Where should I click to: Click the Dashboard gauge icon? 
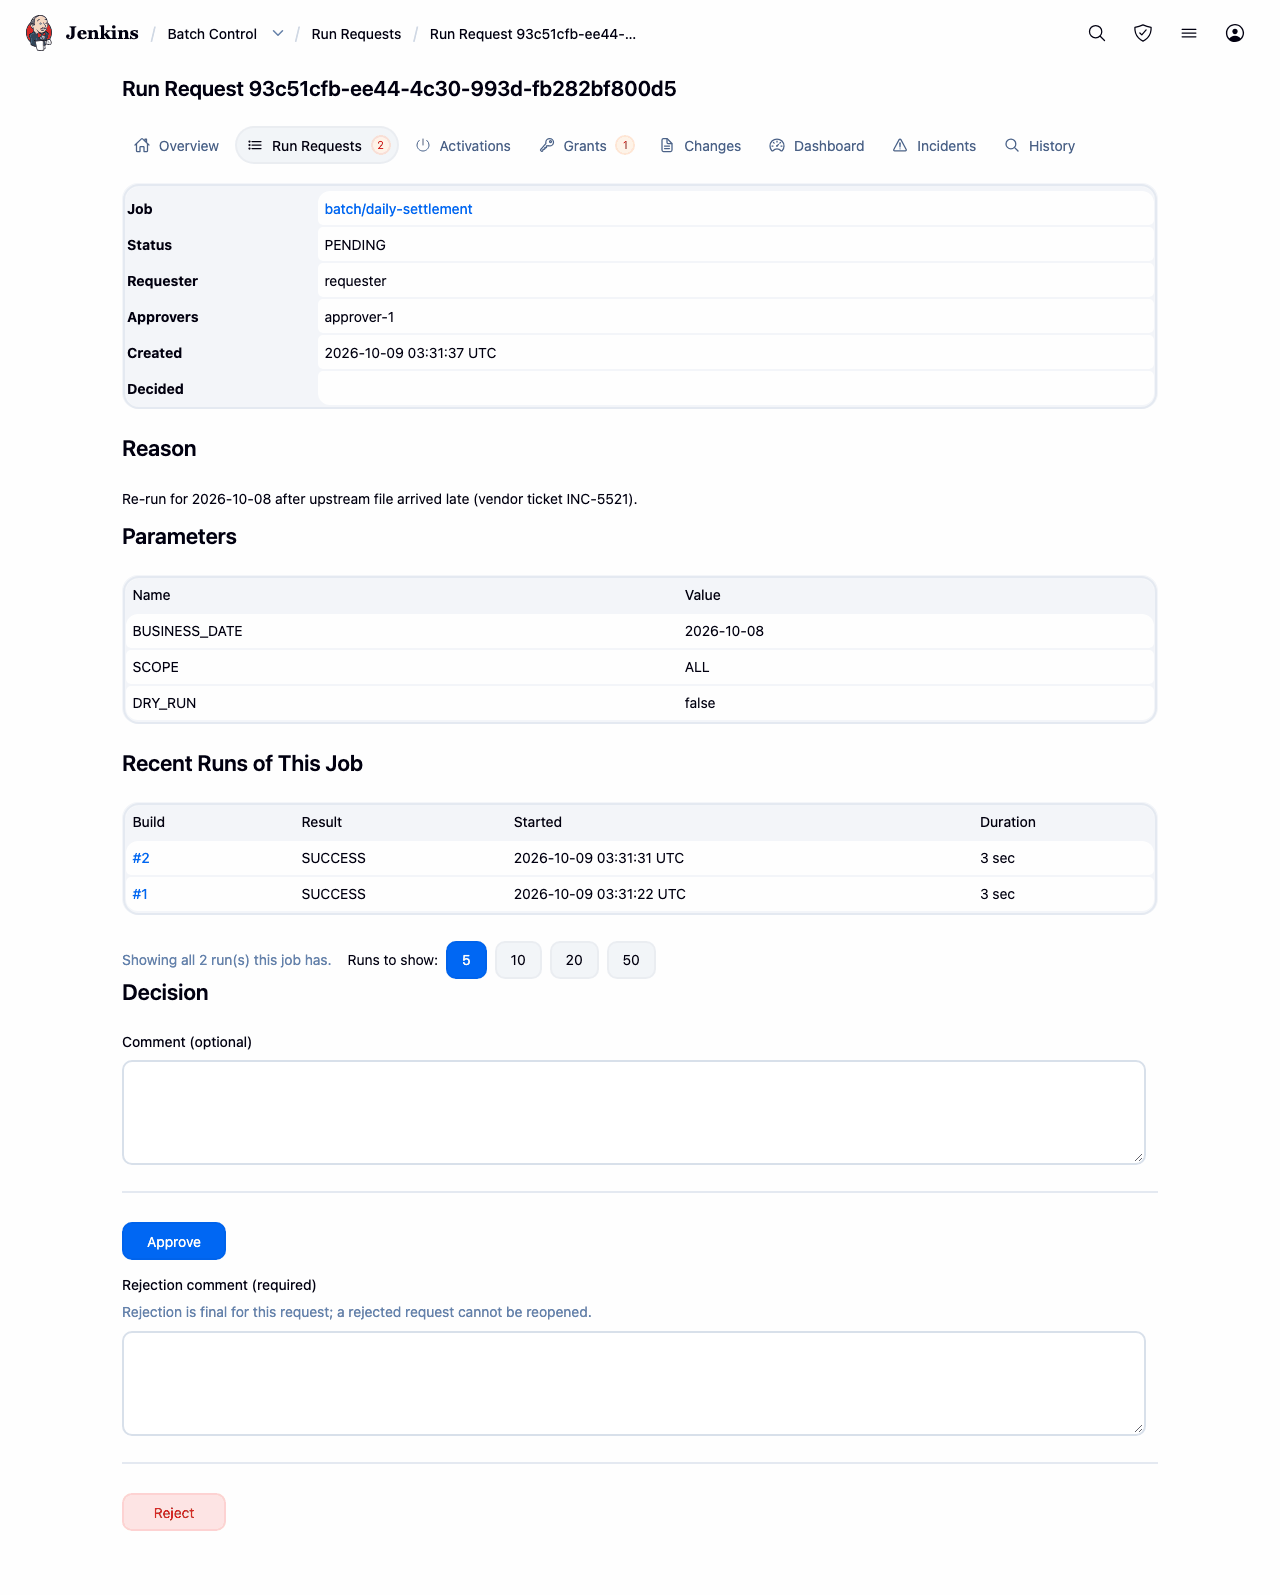[x=777, y=145]
